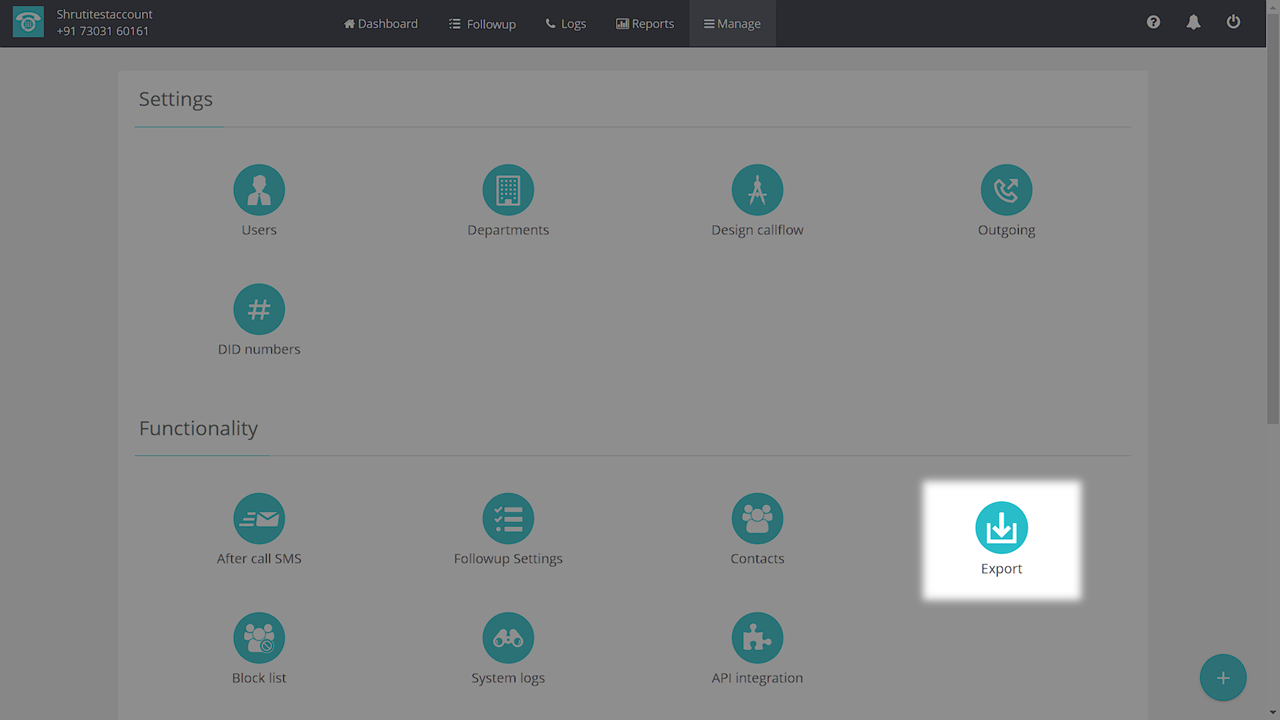Open the Departments icon
The width and height of the screenshot is (1280, 720).
pos(508,190)
